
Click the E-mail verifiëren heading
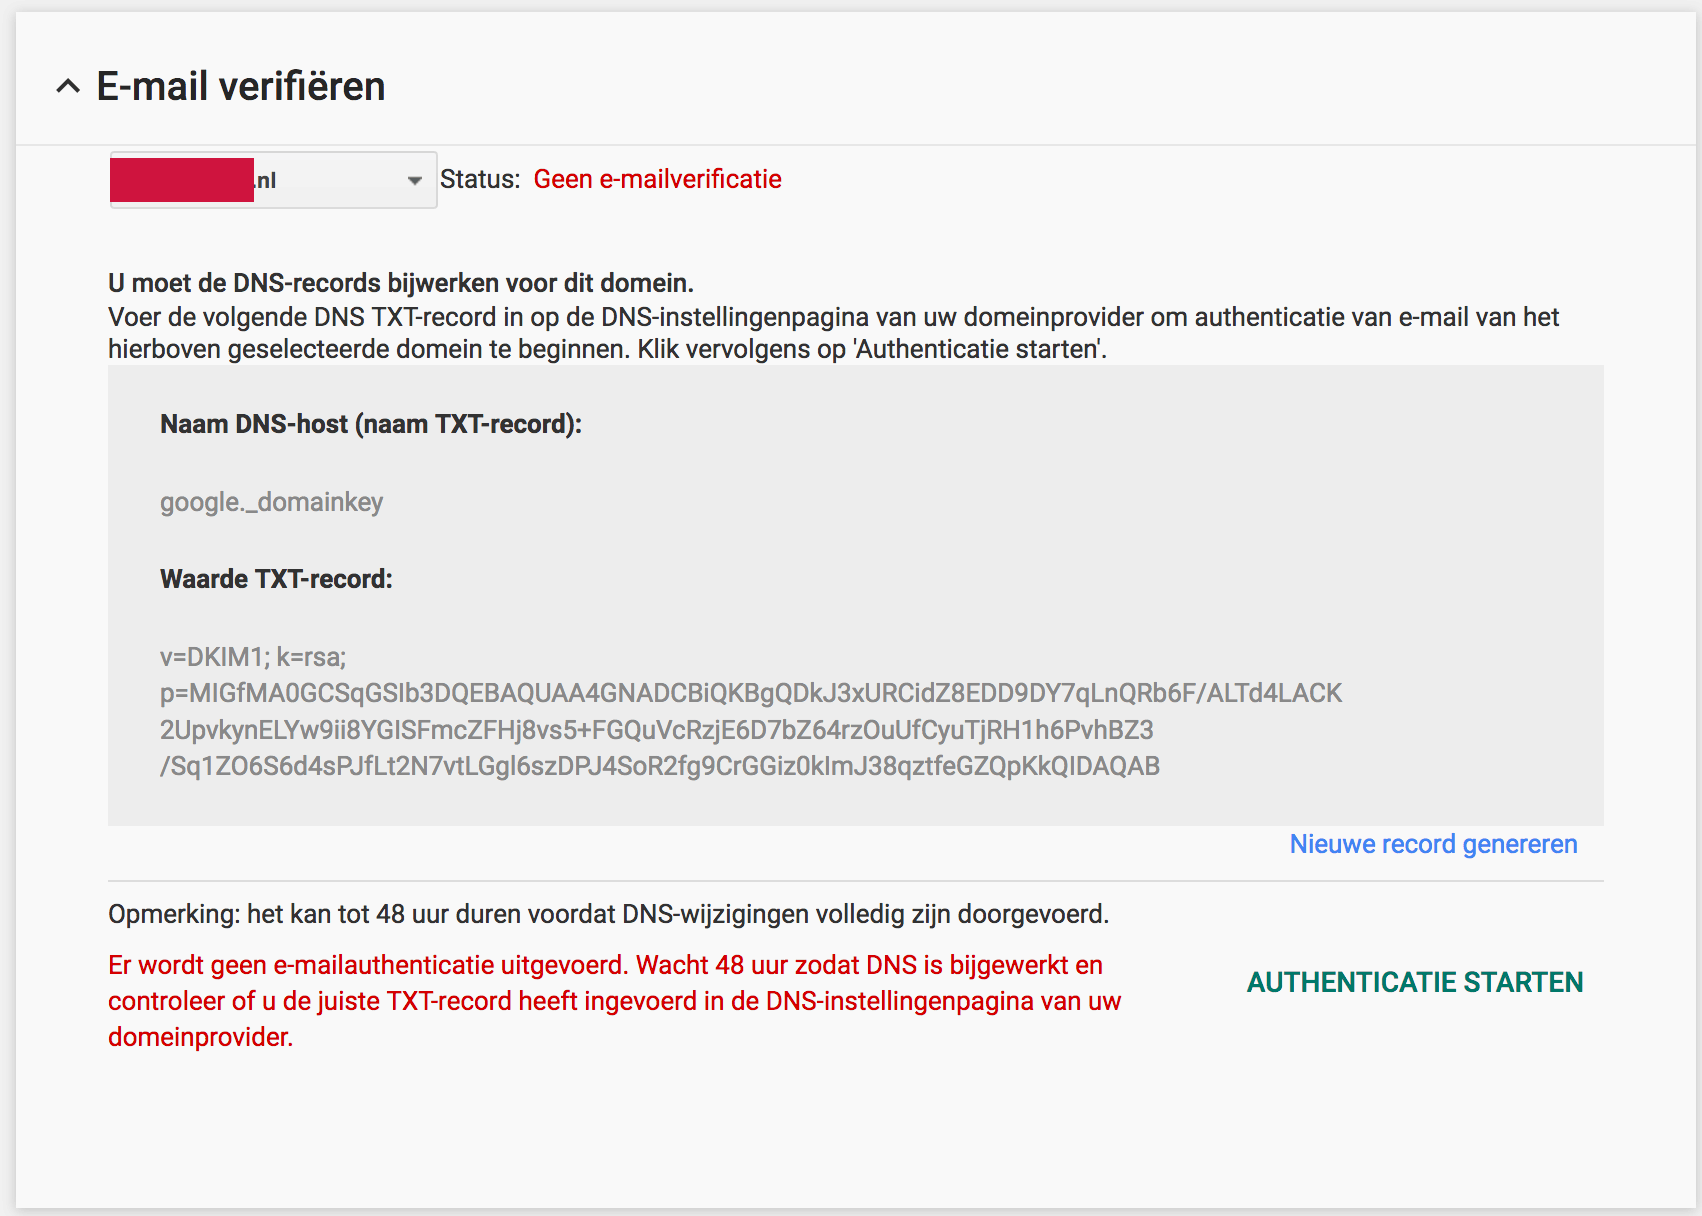[240, 87]
